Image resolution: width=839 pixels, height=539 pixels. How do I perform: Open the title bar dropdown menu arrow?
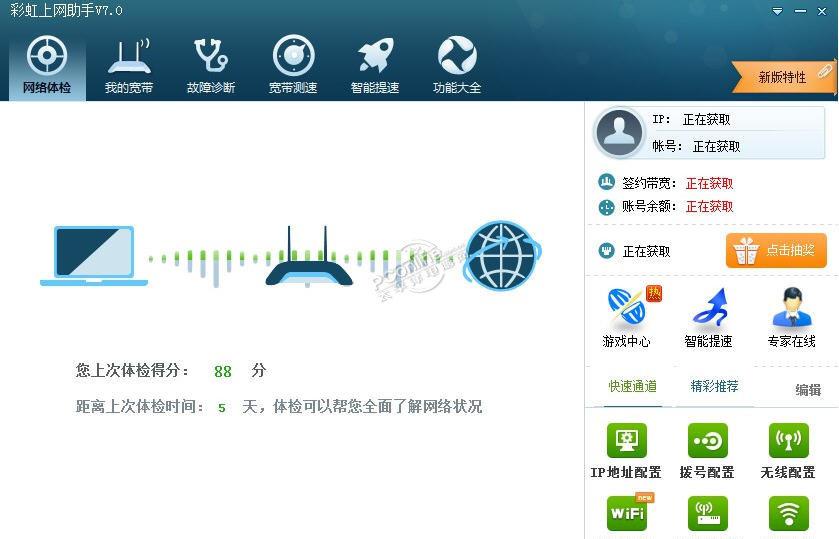[x=777, y=11]
